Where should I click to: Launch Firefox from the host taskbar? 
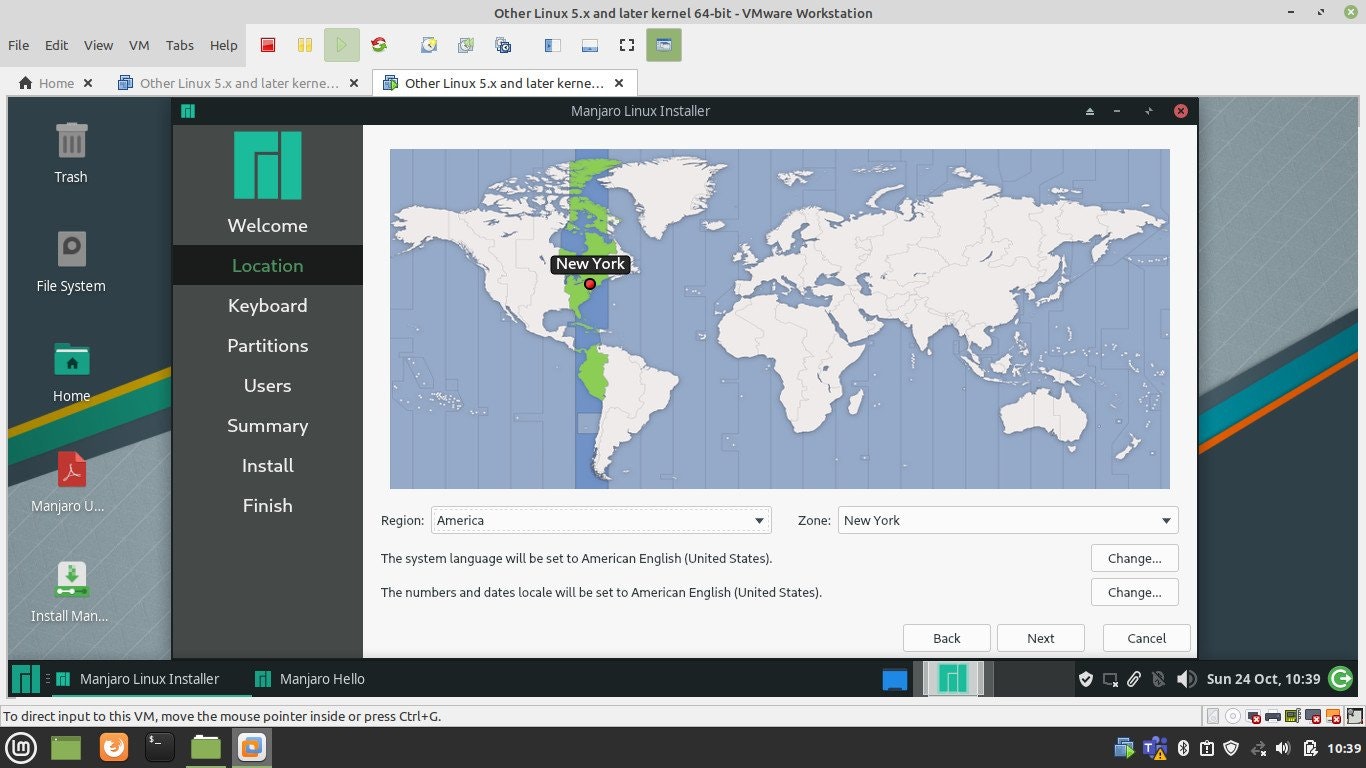(x=114, y=747)
